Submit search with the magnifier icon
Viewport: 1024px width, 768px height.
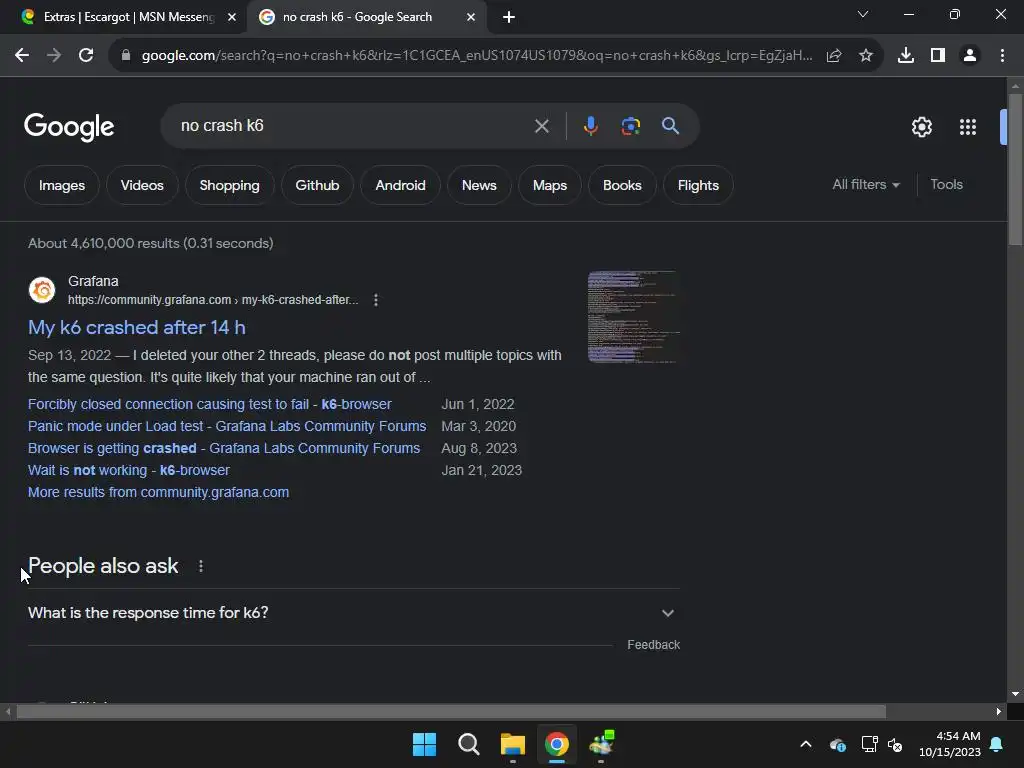(x=670, y=126)
